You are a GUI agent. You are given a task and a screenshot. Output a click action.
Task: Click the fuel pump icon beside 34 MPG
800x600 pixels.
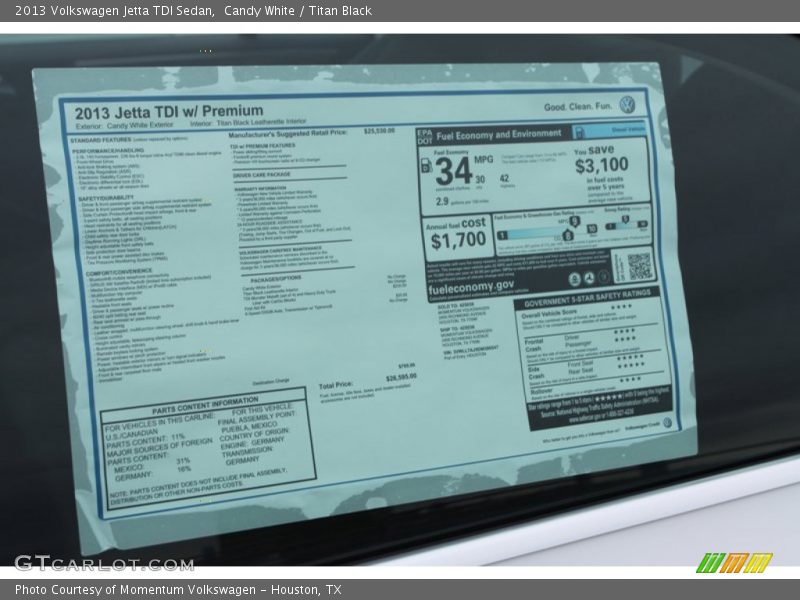pos(426,166)
